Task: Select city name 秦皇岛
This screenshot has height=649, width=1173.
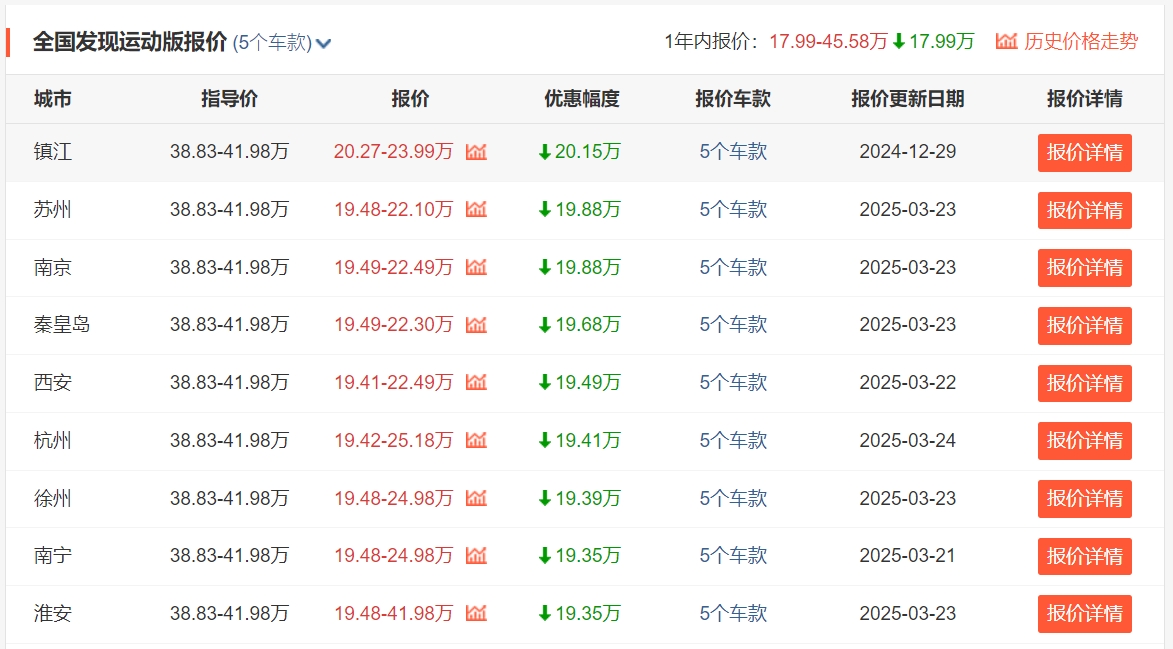Action: coord(62,324)
